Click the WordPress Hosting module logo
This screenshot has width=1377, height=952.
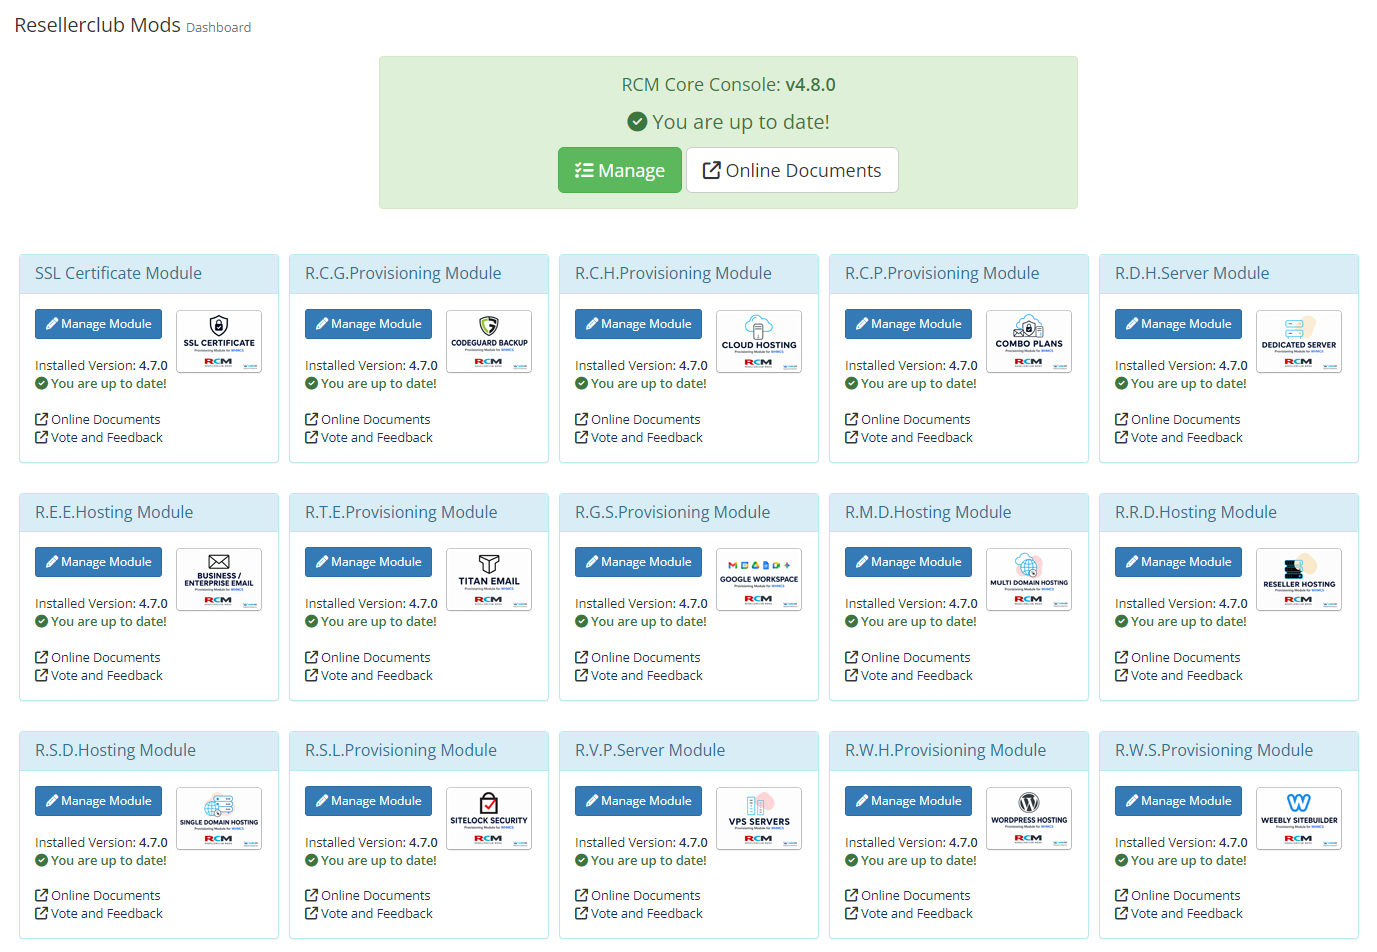click(x=1029, y=818)
